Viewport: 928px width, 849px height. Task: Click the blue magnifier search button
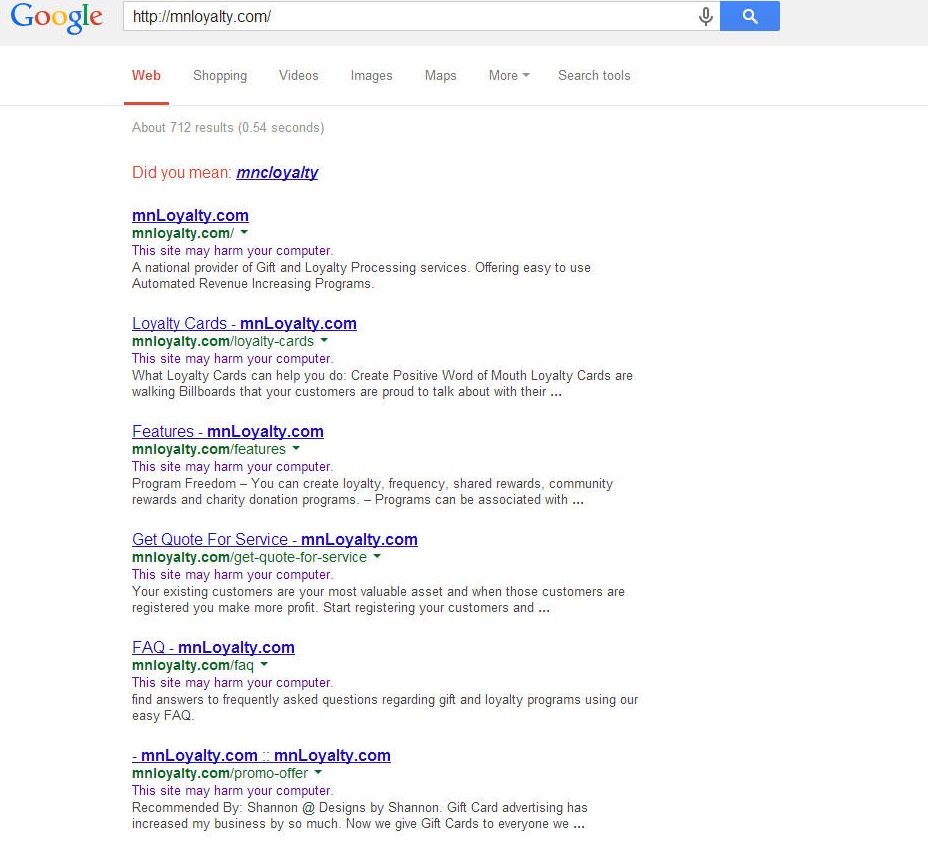point(750,16)
